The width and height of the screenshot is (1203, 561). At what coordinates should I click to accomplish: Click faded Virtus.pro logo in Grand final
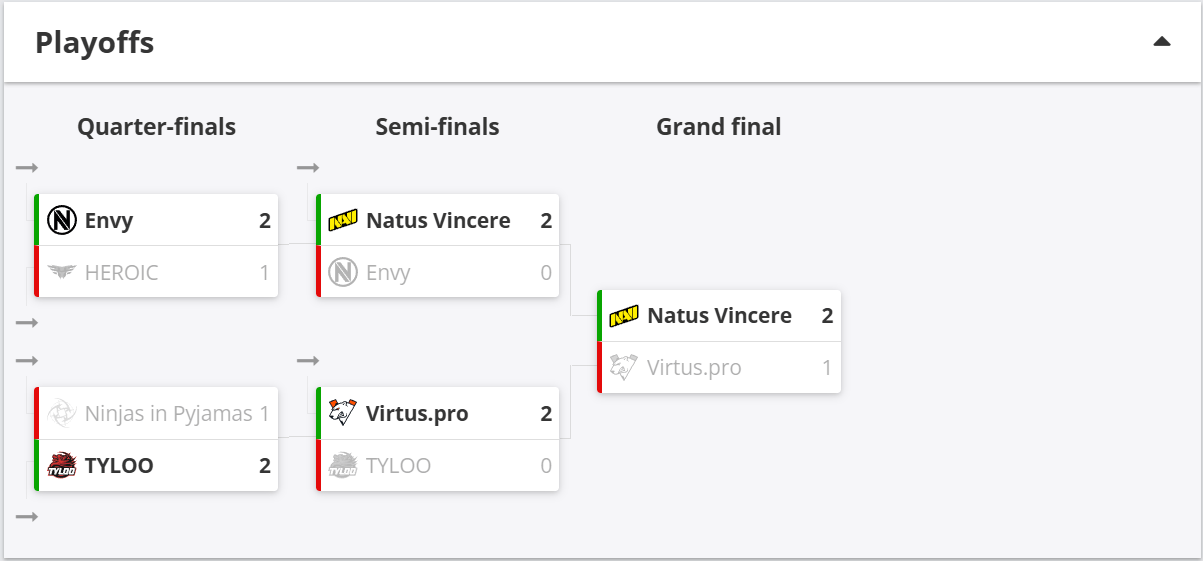pos(624,368)
